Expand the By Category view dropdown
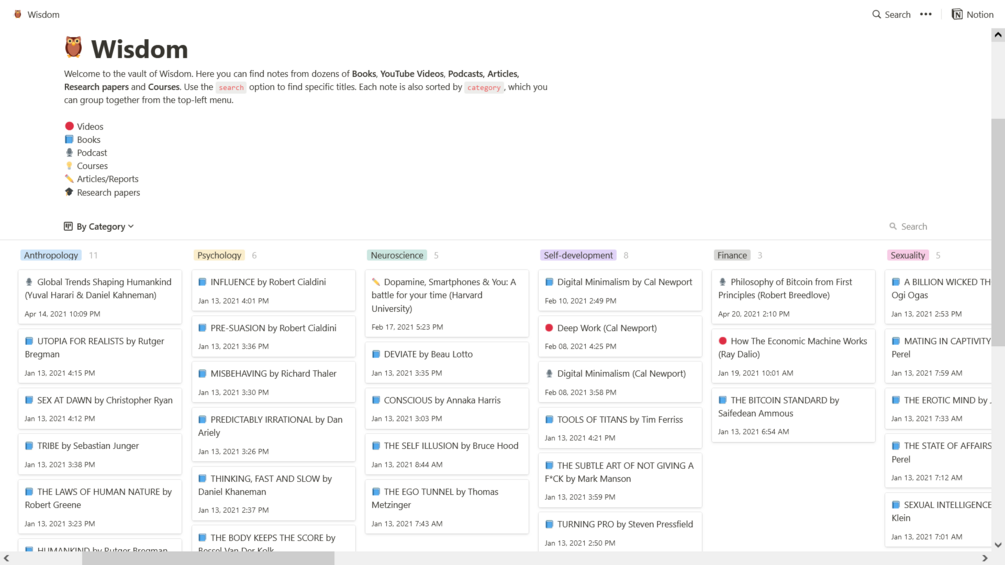This screenshot has height=565, width=1005. click(99, 226)
